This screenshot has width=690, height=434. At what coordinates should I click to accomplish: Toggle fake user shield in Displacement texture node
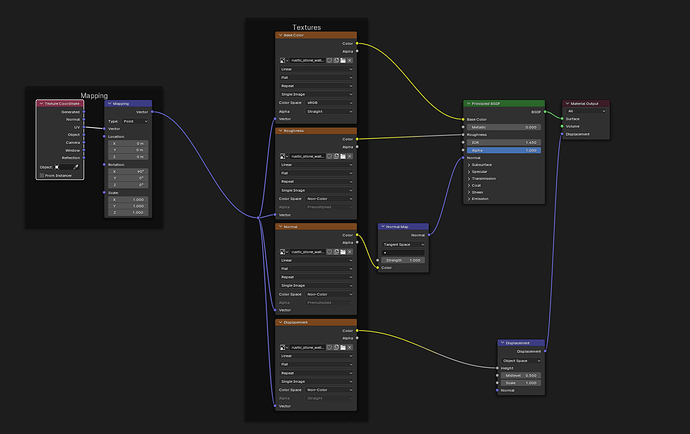[329, 347]
